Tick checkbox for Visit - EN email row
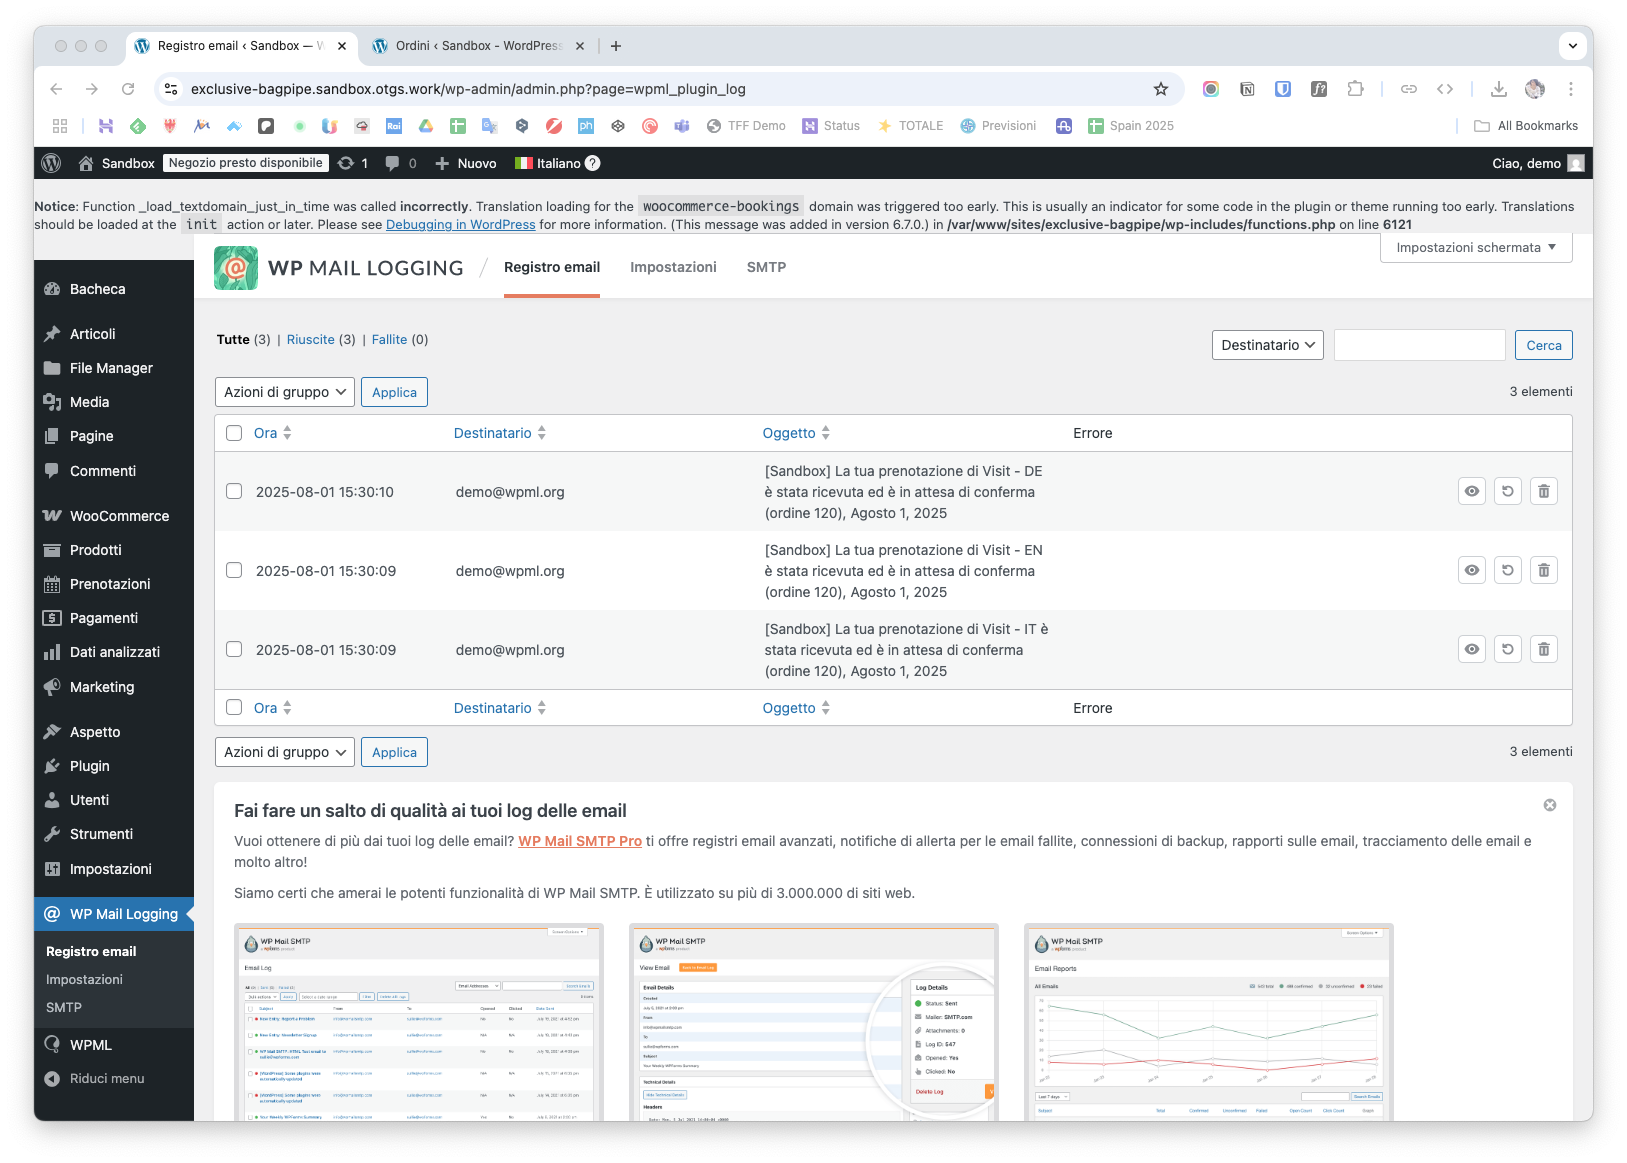Image resolution: width=1627 pixels, height=1163 pixels. tap(234, 570)
